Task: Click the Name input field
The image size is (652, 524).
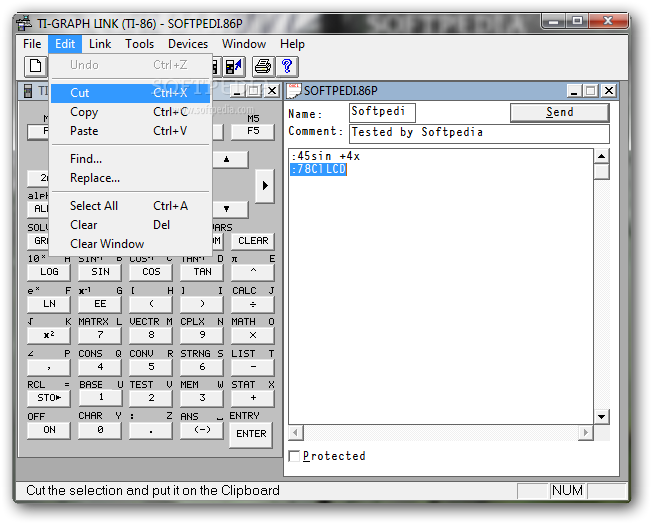Action: [x=382, y=113]
